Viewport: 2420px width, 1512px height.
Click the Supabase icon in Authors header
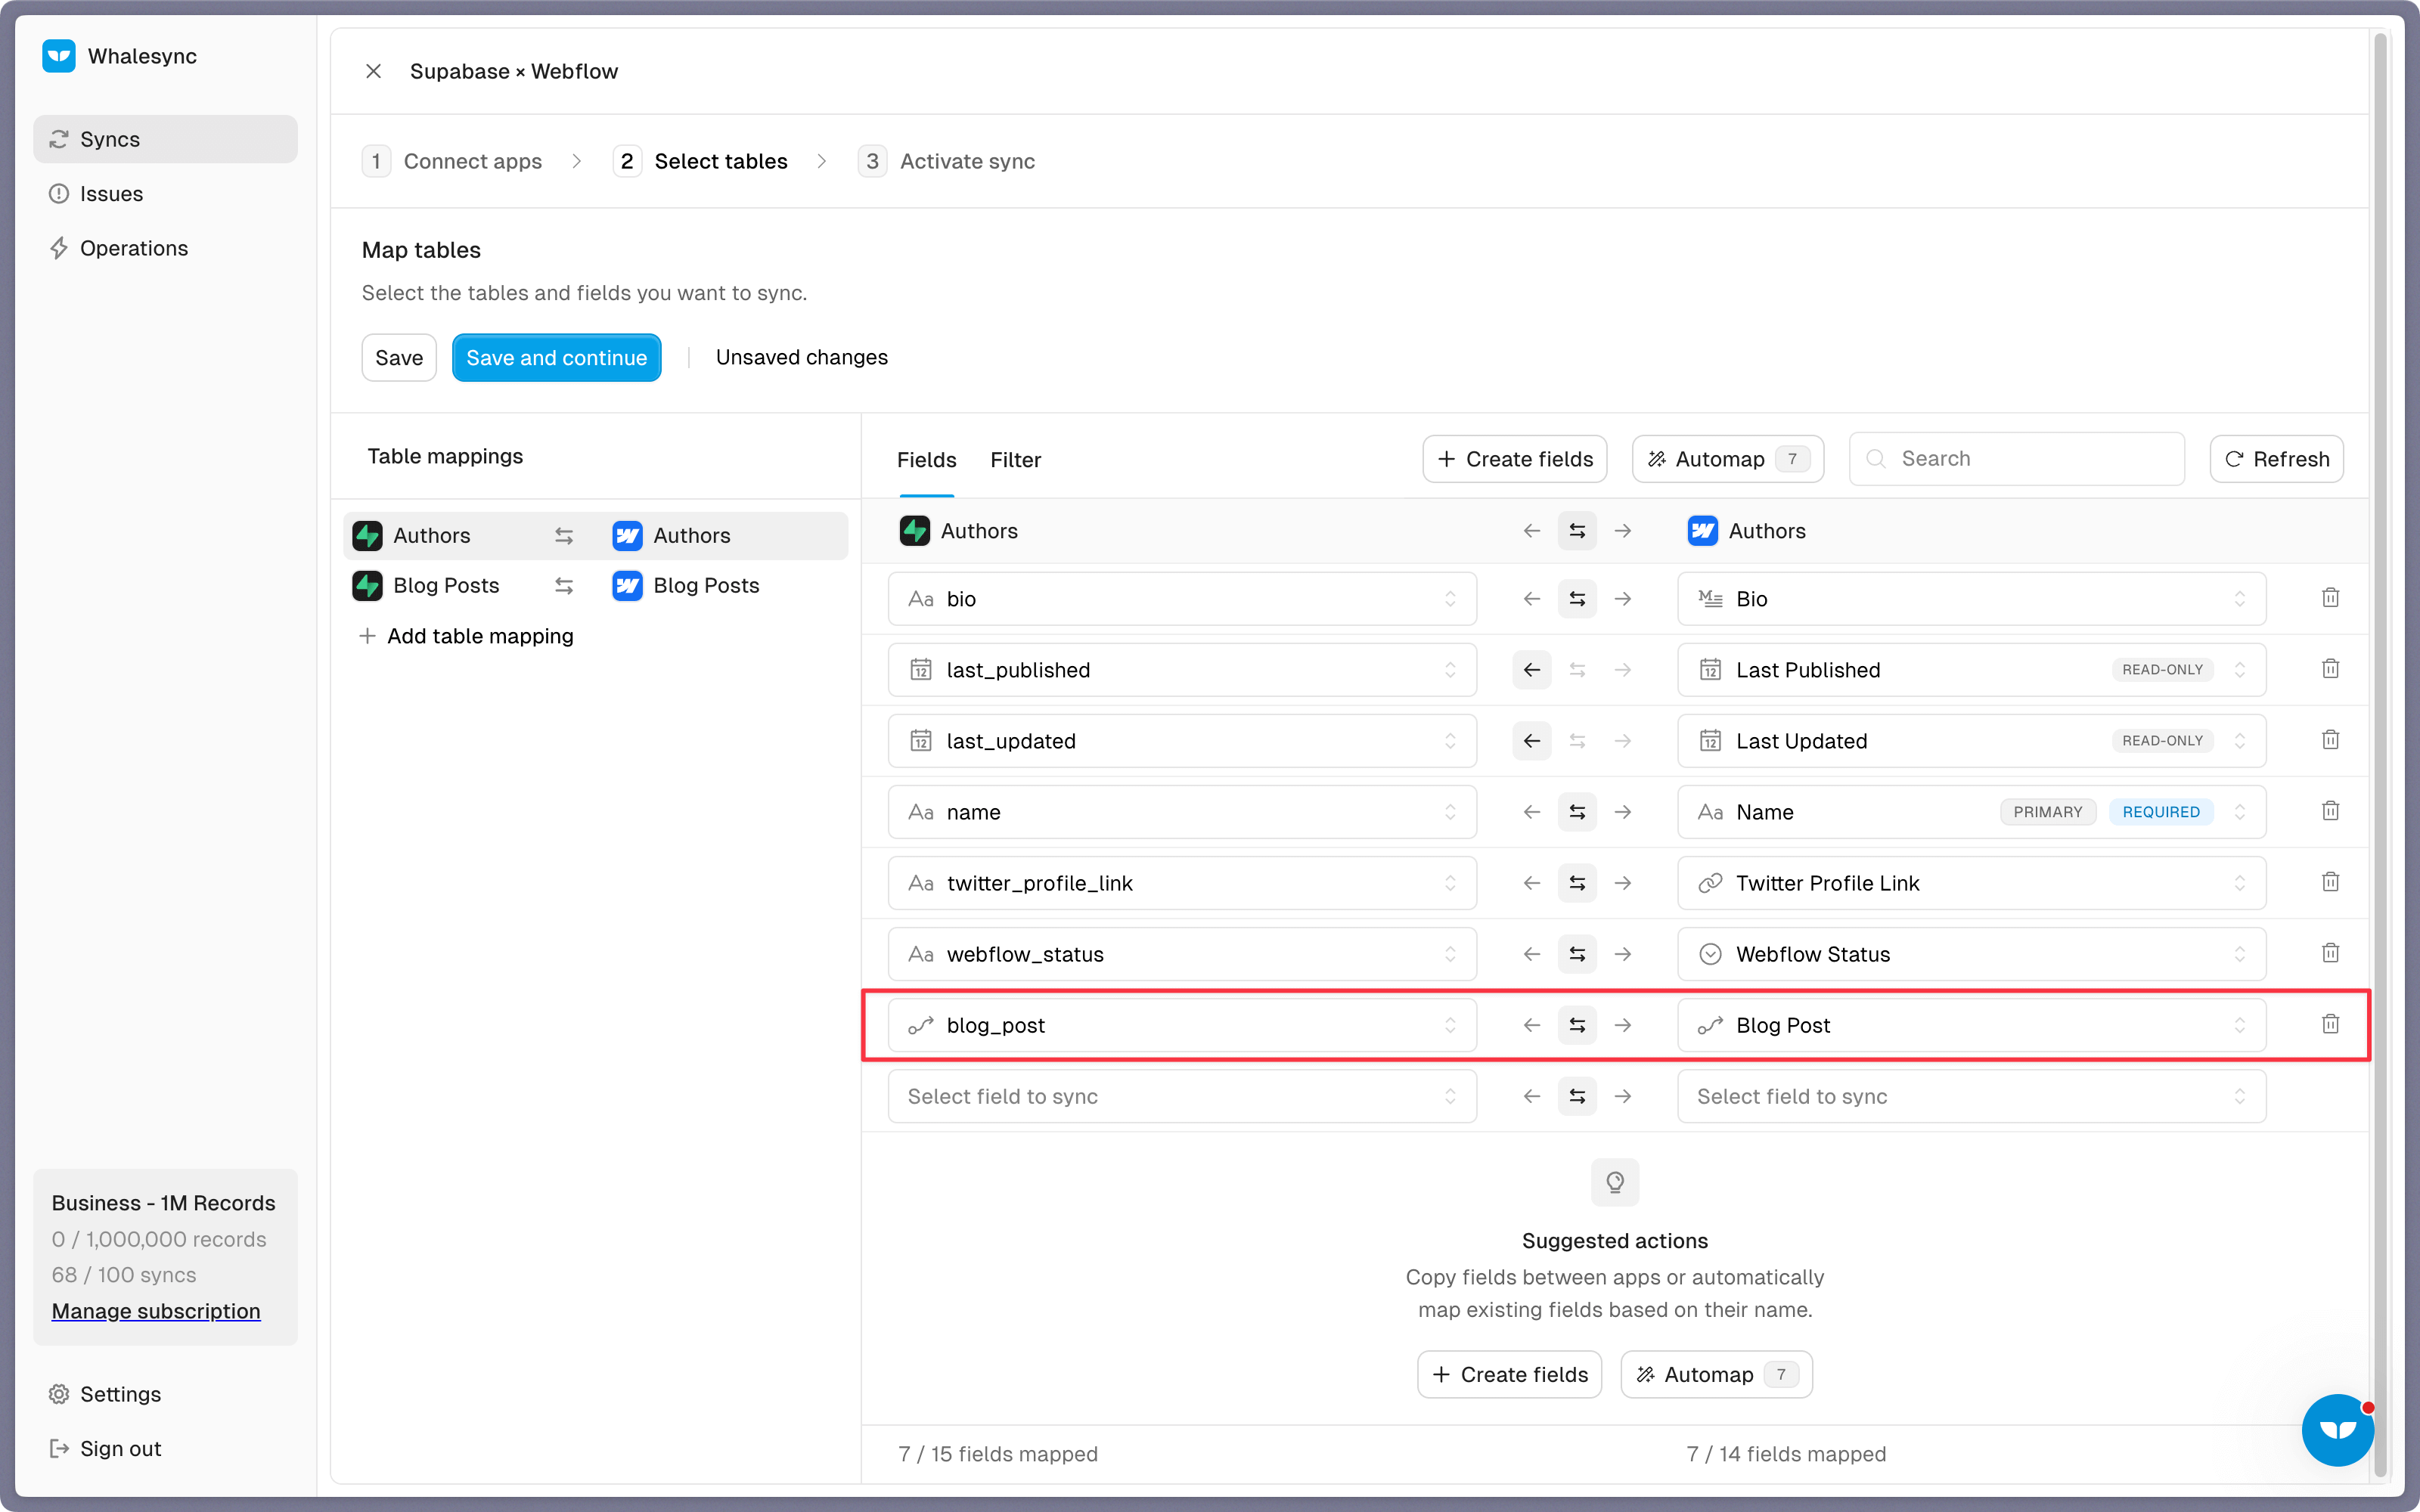point(914,531)
